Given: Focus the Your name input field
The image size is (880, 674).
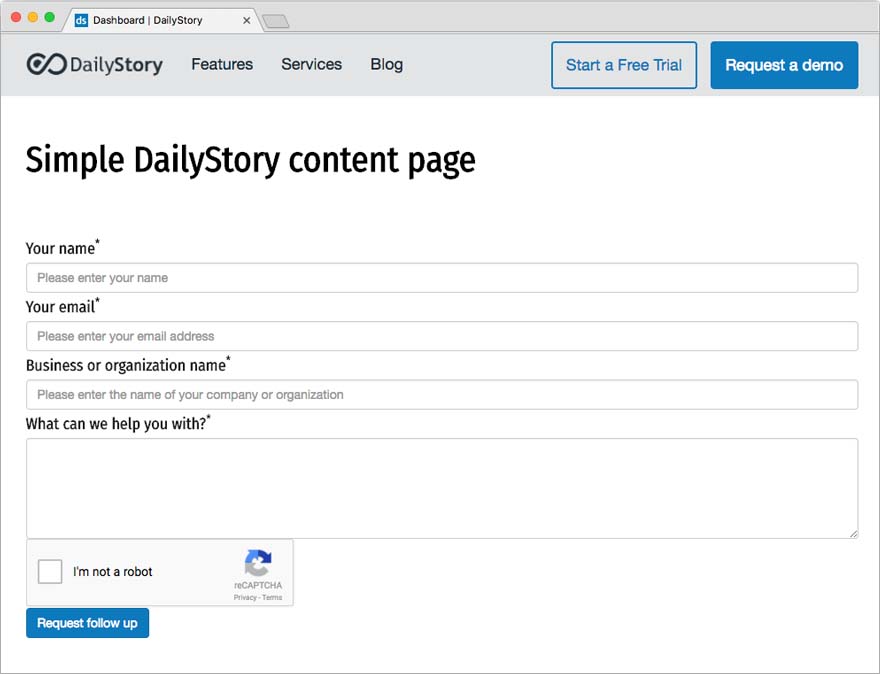Looking at the screenshot, I should (442, 278).
